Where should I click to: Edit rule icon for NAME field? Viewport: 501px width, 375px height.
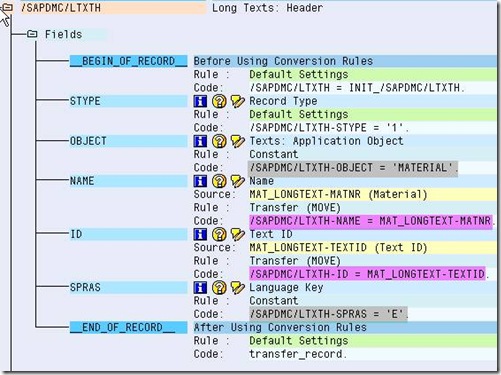(237, 181)
